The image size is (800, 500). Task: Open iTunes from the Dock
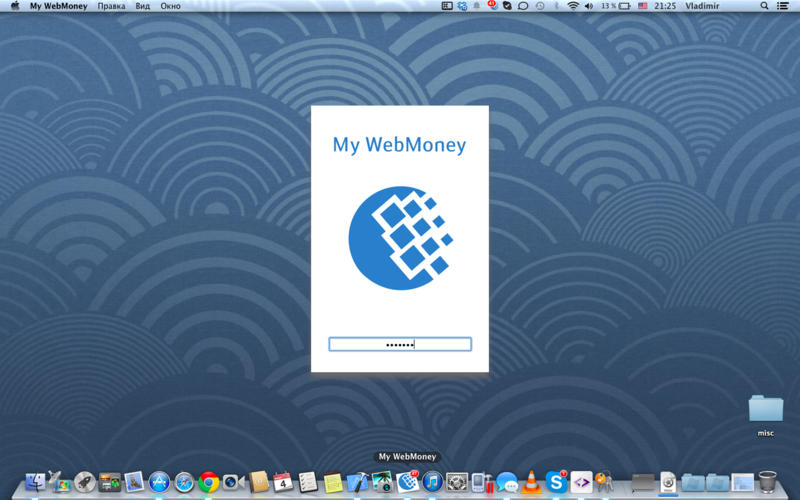click(432, 482)
